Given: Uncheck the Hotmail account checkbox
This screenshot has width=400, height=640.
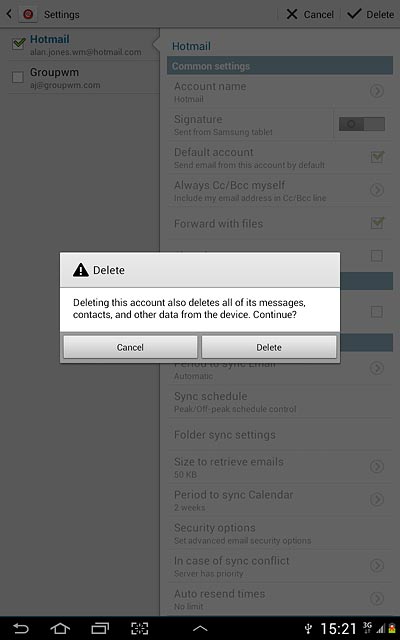Looking at the screenshot, I should coord(18,43).
